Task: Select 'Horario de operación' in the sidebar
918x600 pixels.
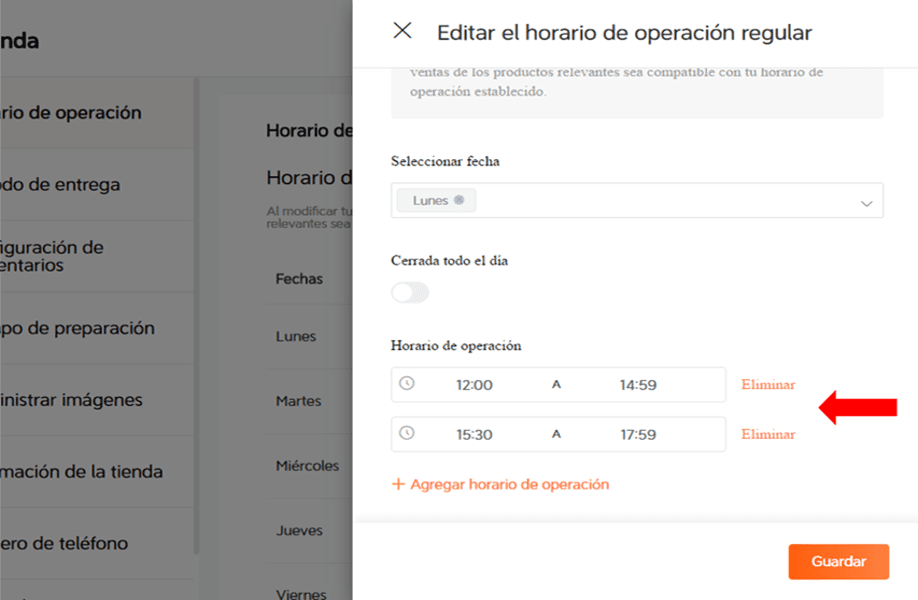Action: [x=70, y=112]
